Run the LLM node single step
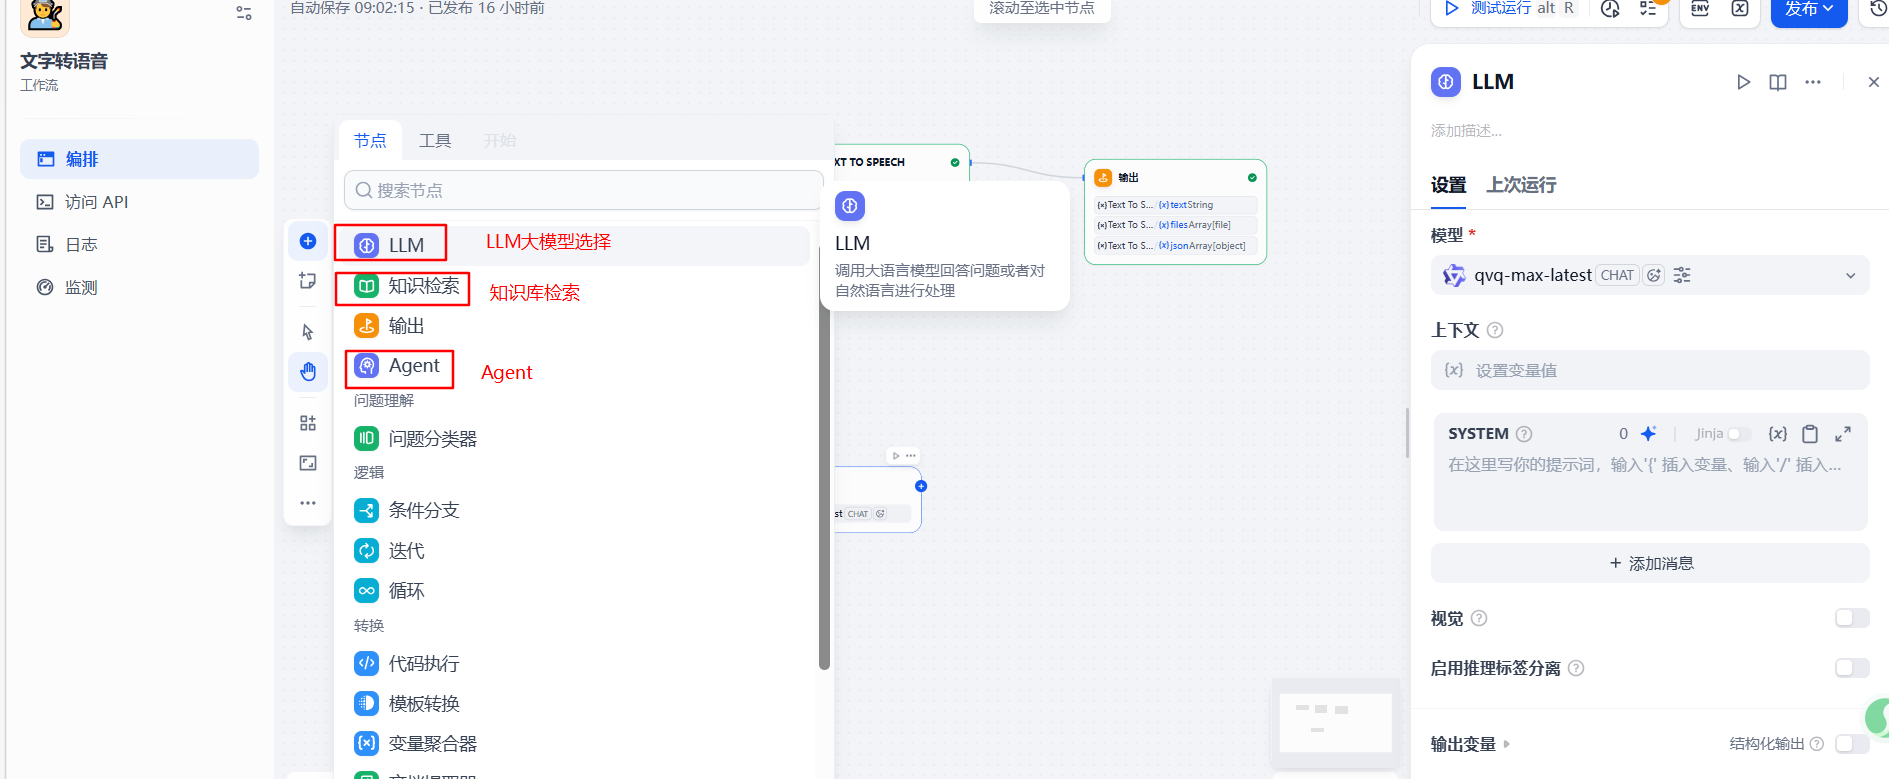 [x=1743, y=82]
